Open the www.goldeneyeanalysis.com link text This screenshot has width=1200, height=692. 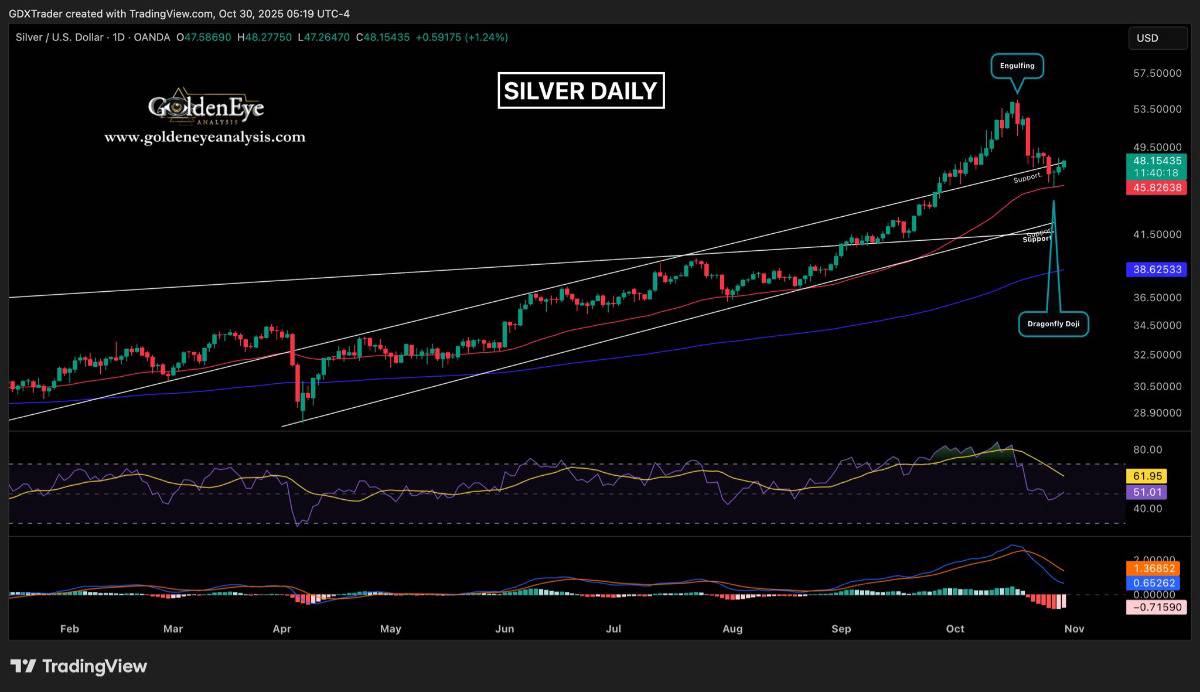(205, 137)
